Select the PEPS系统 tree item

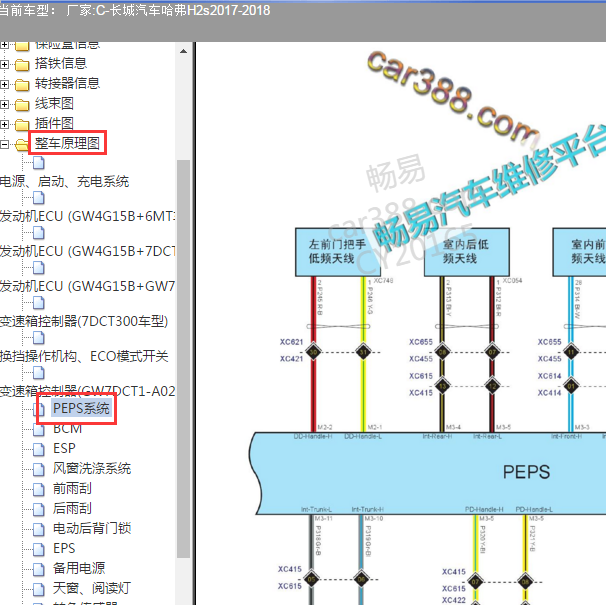coord(81,409)
